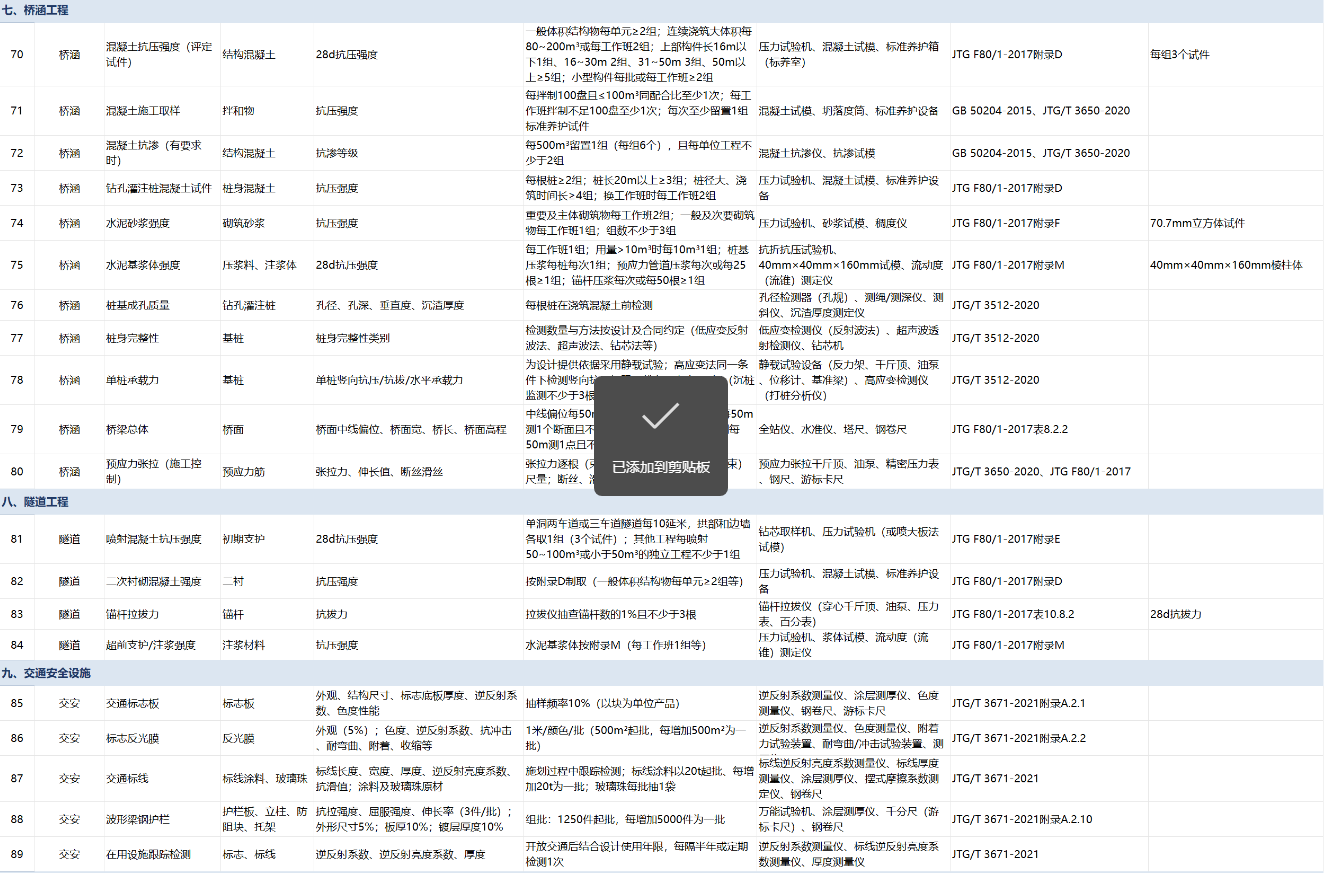Select the cell 在用设施跟踪检测

[x=148, y=855]
